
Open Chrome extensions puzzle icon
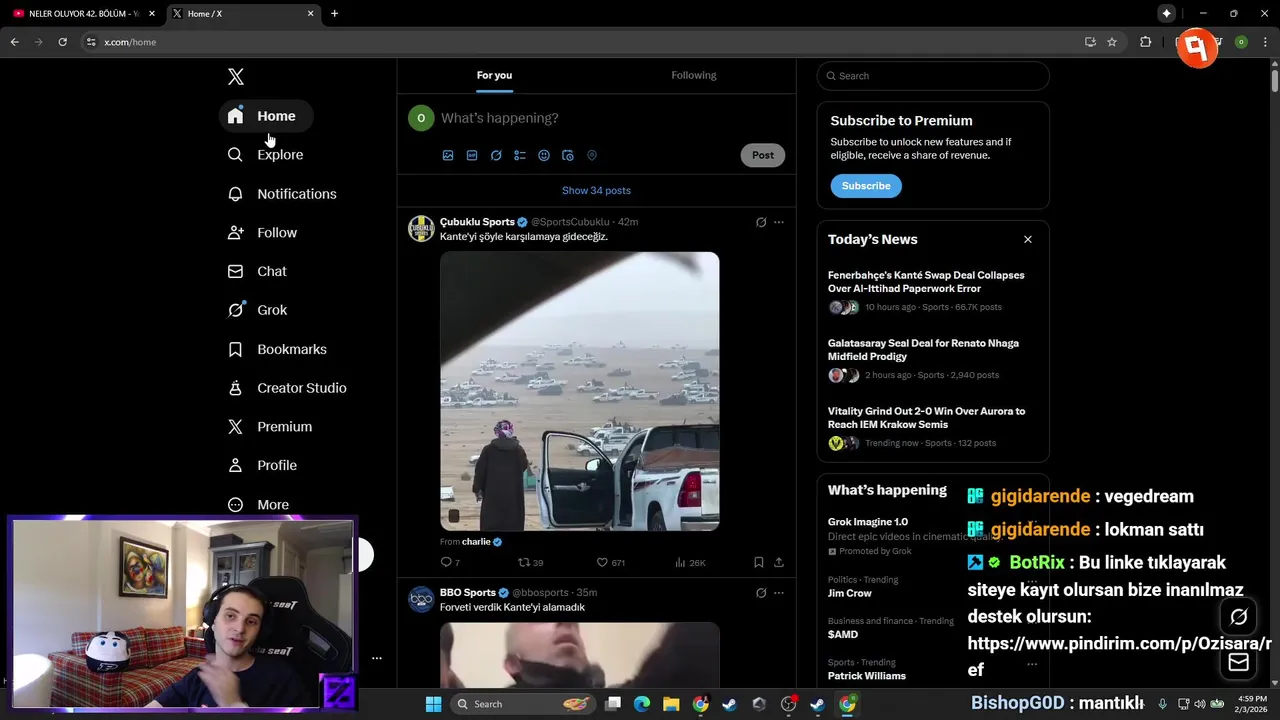point(1146,42)
